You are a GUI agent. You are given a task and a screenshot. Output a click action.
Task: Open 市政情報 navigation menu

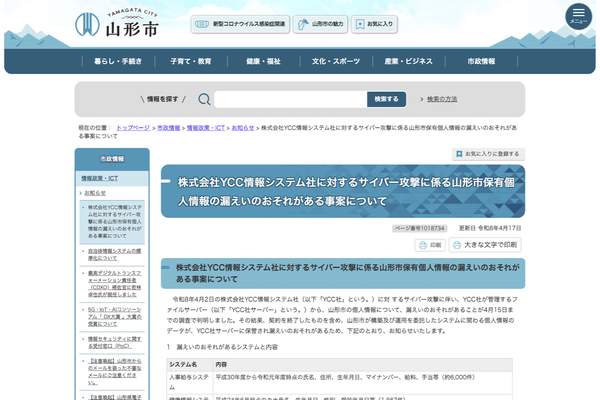pos(481,61)
